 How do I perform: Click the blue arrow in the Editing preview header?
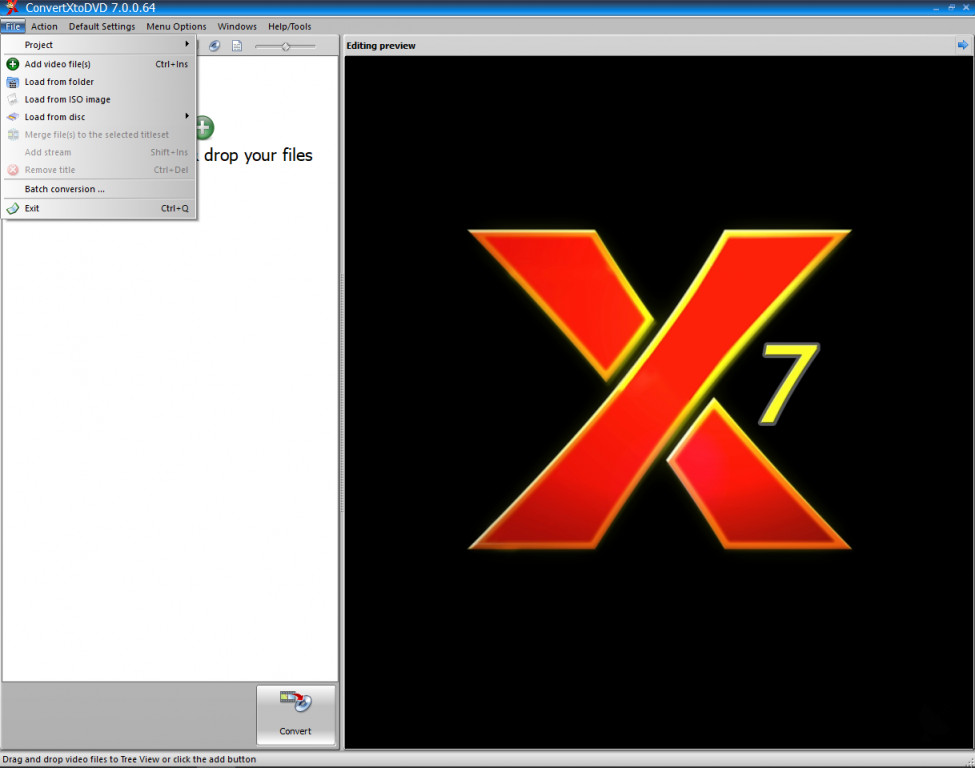(962, 45)
